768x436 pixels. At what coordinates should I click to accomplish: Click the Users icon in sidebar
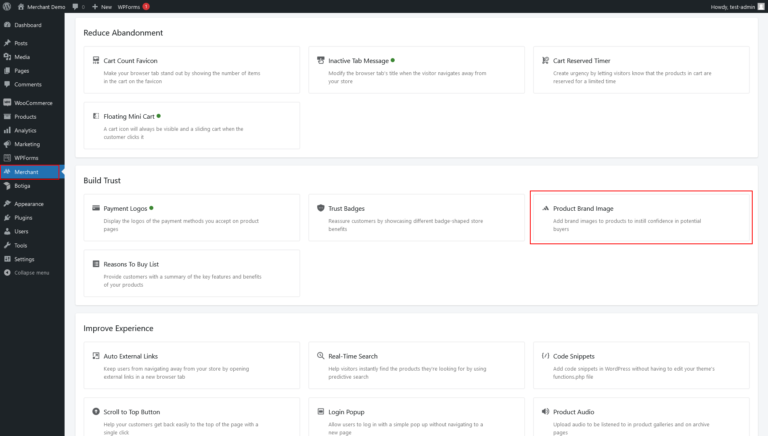(x=7, y=231)
